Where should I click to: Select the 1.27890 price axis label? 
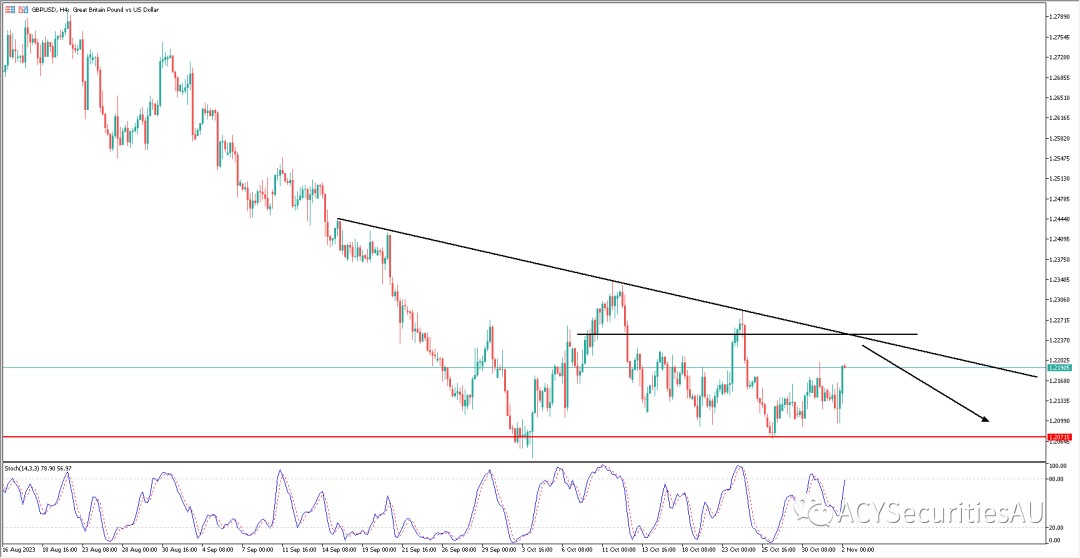coord(1059,16)
